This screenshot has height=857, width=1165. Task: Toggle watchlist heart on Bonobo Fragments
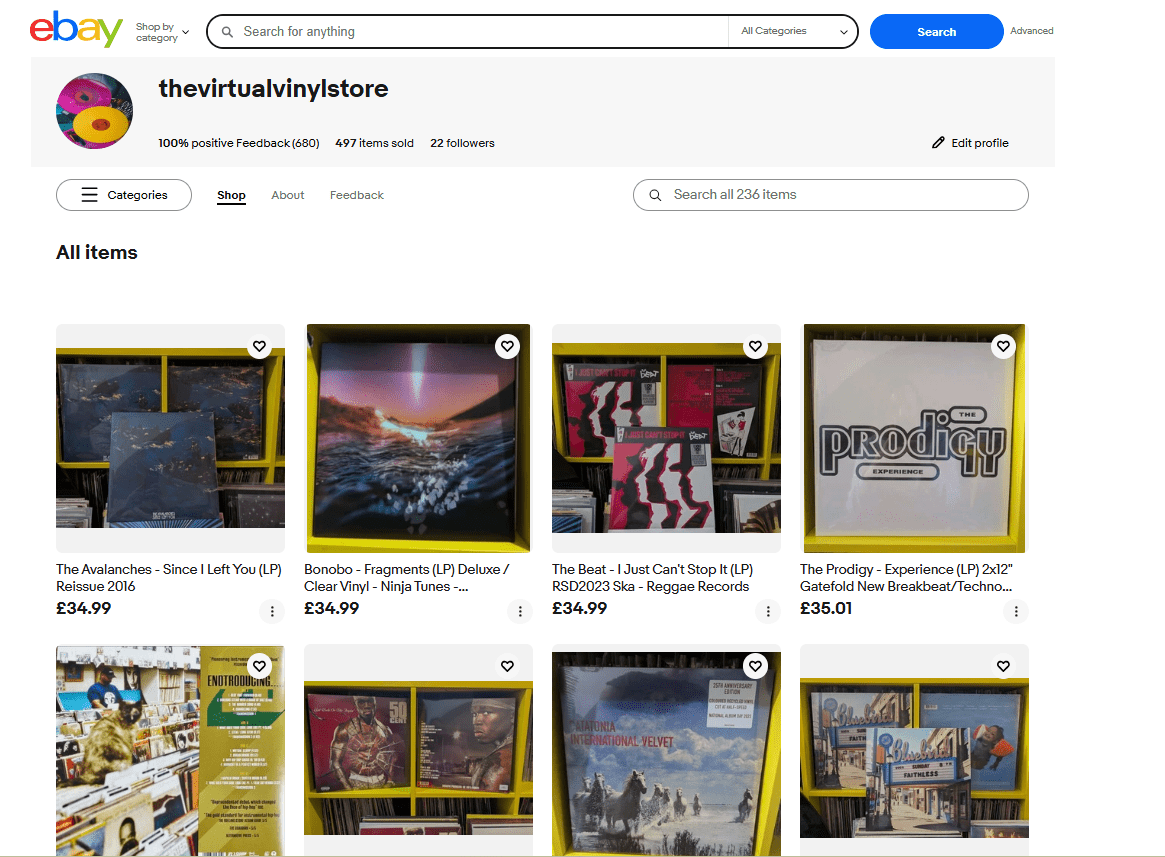point(507,347)
